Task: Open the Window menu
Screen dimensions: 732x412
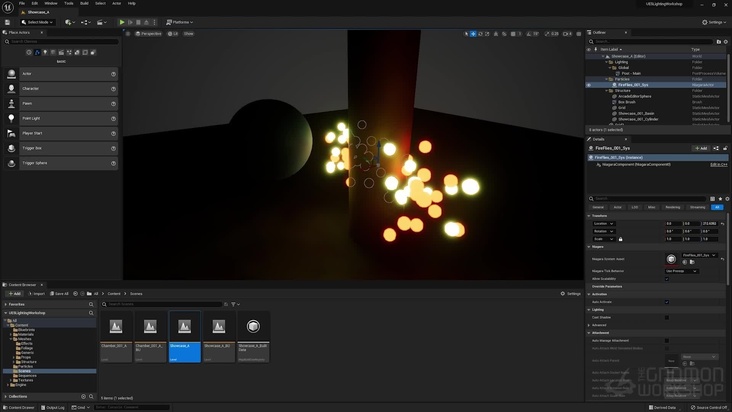Action: coord(50,3)
